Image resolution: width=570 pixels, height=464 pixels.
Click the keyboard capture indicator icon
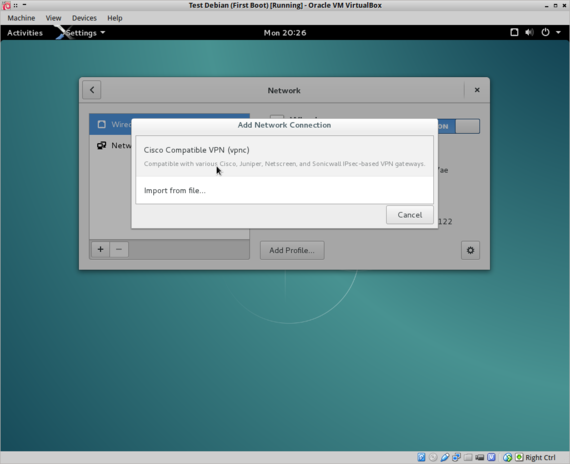point(519,457)
